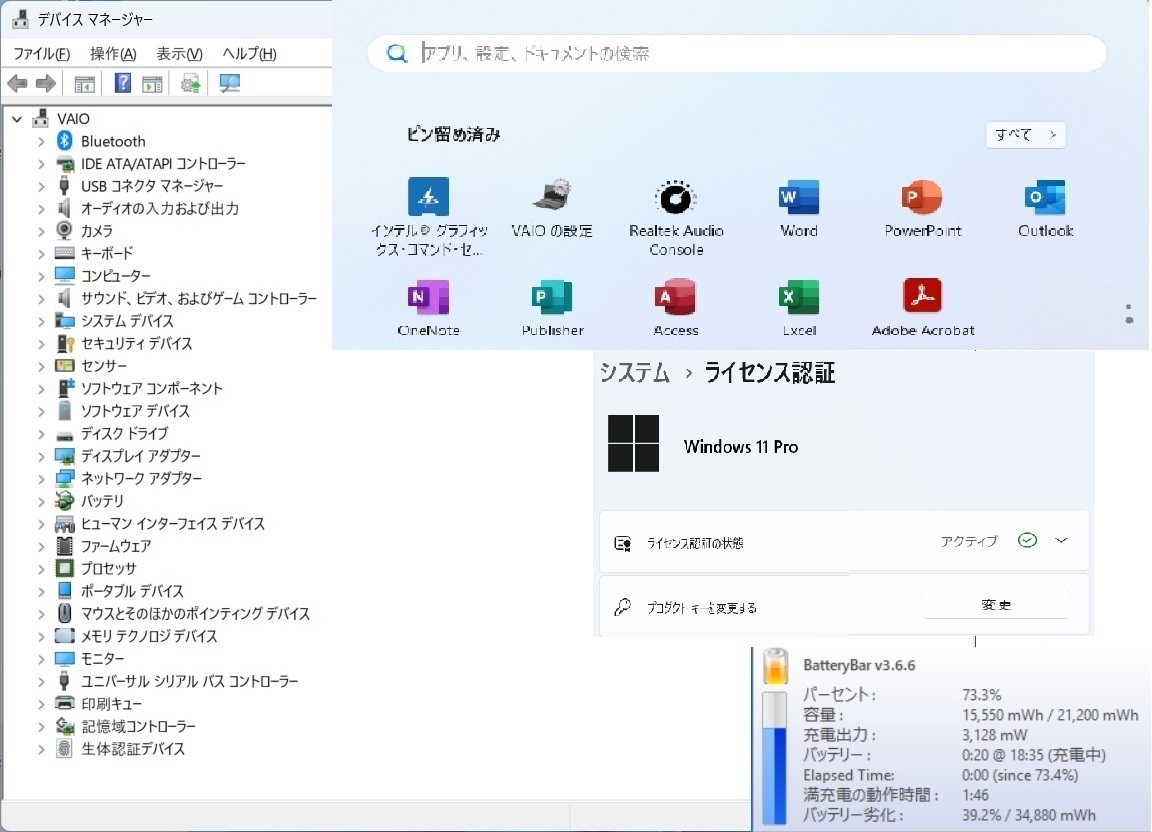
Task: Select the センサー tree row
Action: [104, 366]
